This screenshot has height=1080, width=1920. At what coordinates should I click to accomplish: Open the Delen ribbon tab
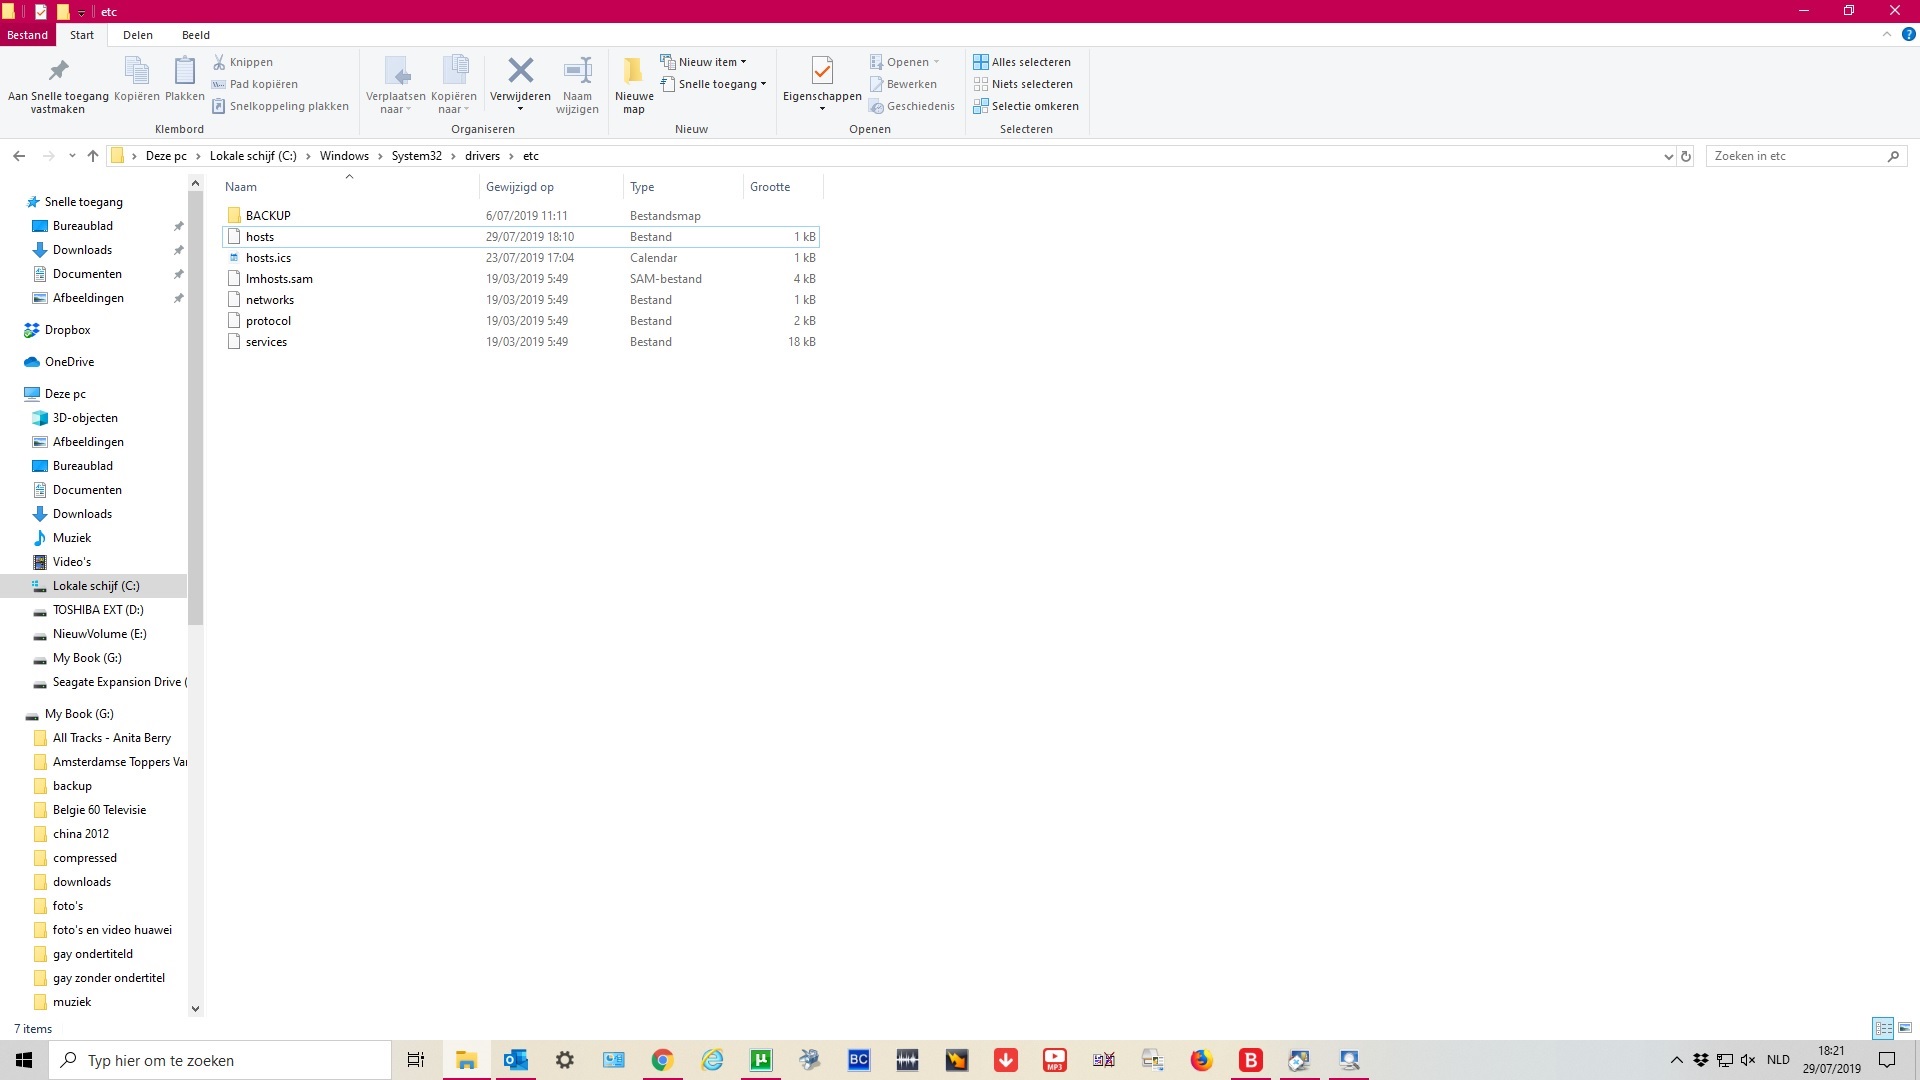[138, 35]
